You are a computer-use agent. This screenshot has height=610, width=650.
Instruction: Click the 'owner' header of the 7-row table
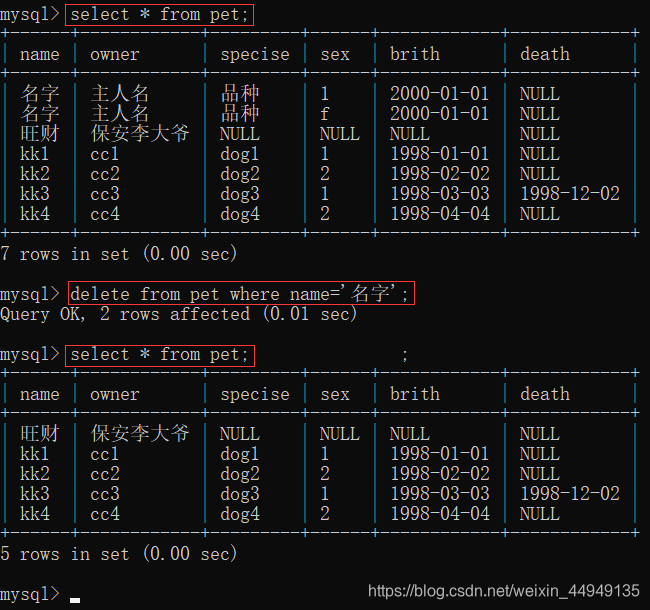tap(115, 54)
